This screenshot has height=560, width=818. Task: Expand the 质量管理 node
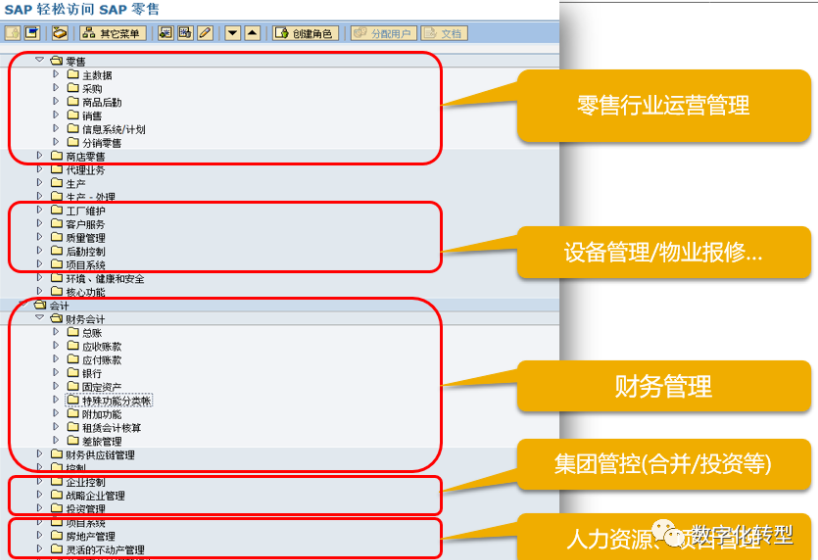click(x=40, y=237)
